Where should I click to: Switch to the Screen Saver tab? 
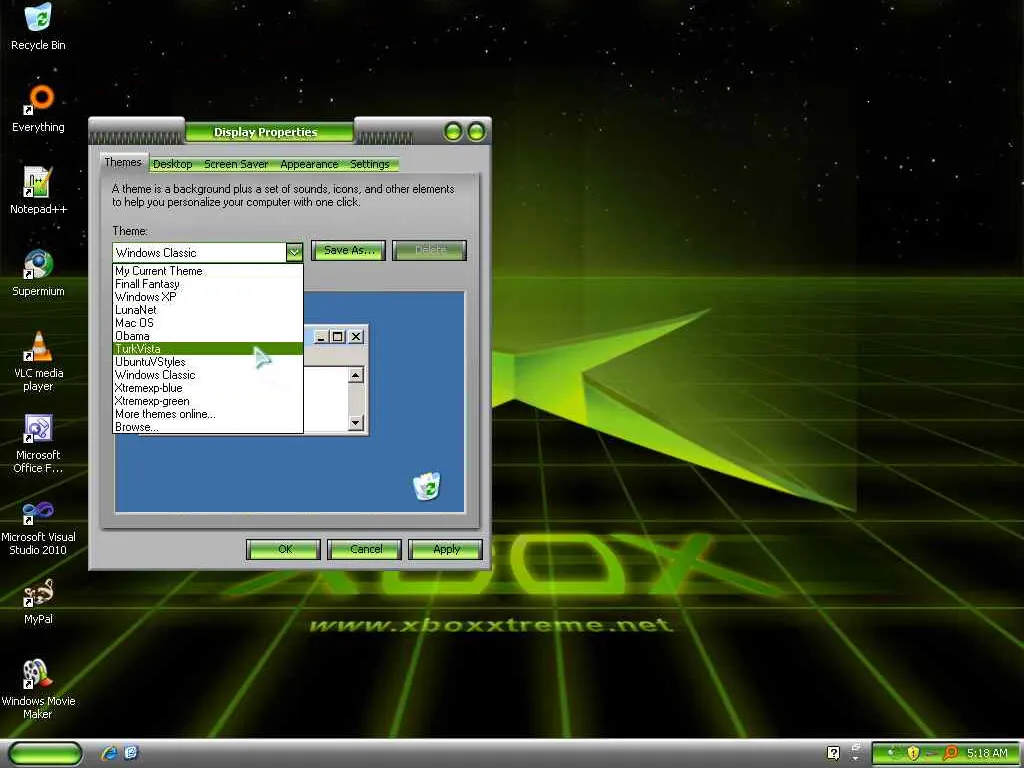pyautogui.click(x=236, y=164)
